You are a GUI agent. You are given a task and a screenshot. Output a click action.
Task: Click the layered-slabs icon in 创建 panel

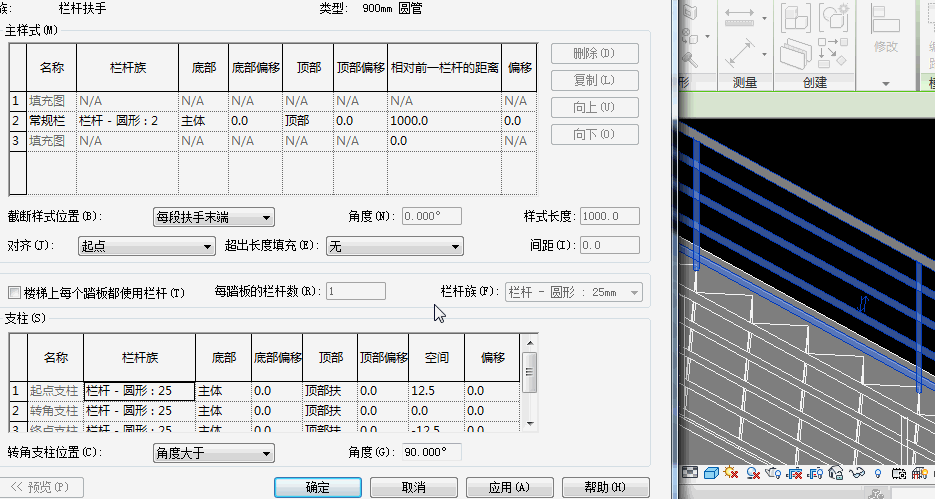pos(795,54)
